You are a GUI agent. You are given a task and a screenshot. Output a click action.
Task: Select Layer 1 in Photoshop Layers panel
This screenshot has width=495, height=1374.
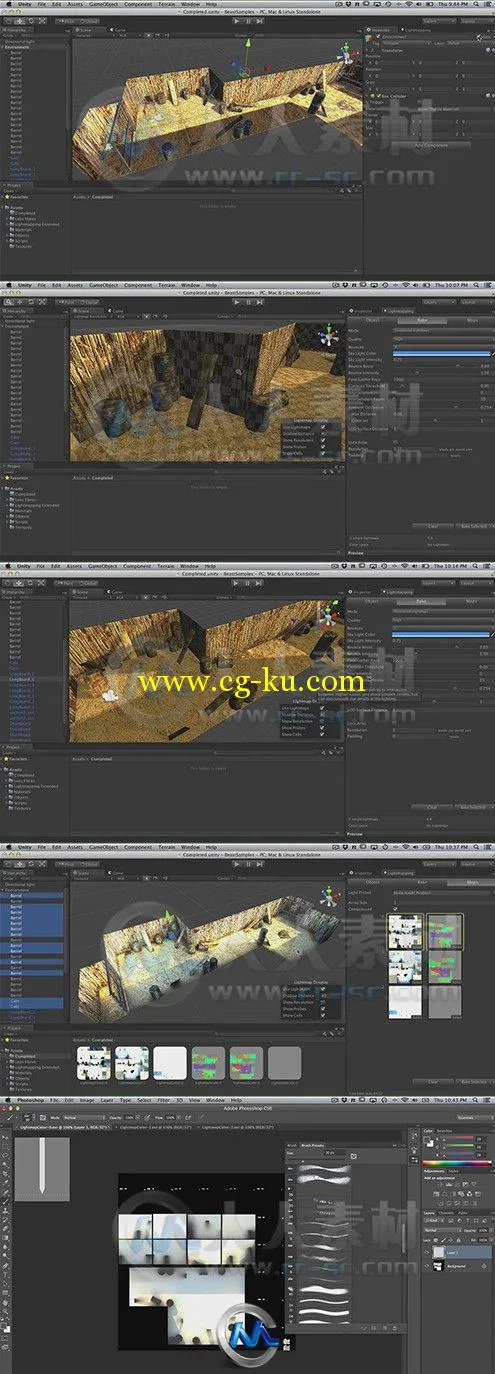tap(457, 1252)
